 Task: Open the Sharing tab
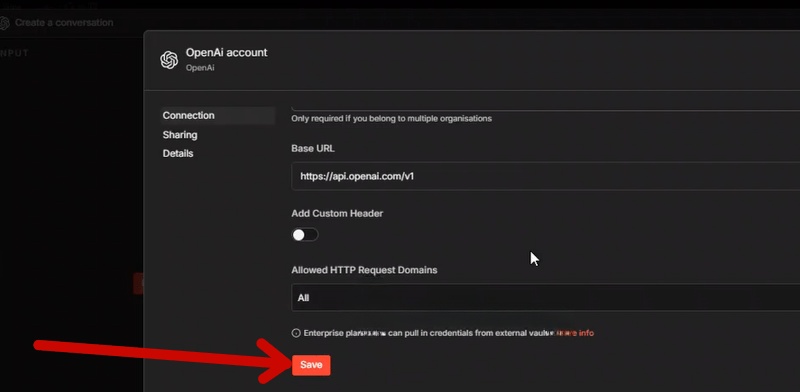click(180, 135)
